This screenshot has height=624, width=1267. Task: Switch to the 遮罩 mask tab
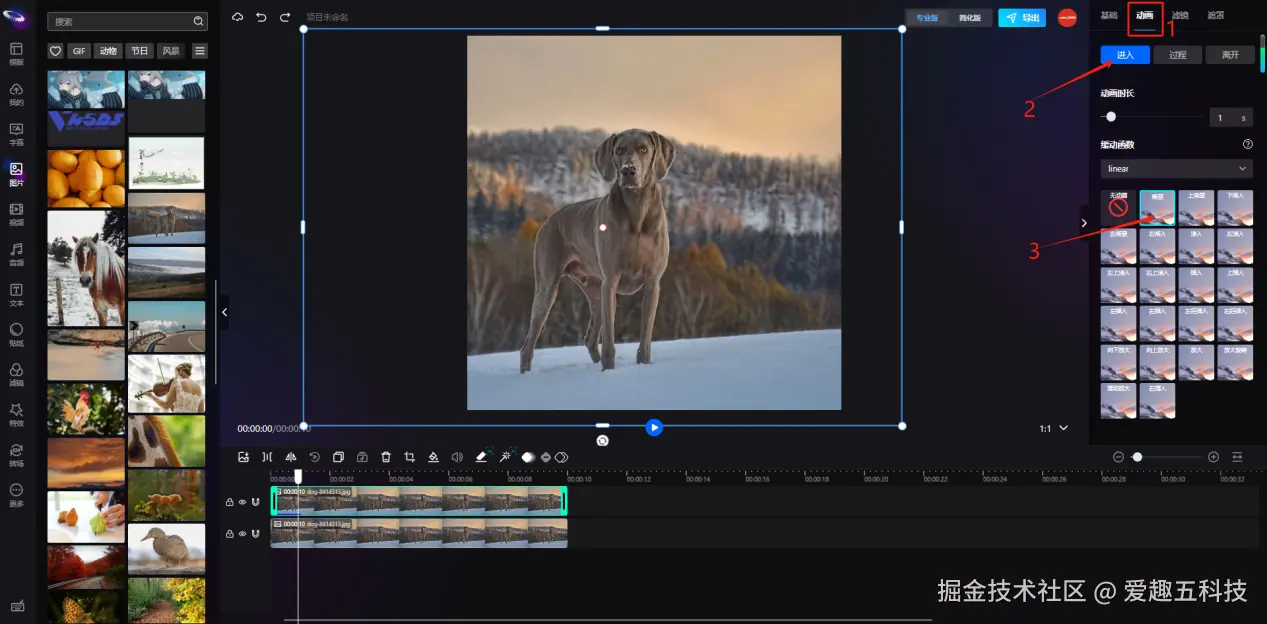click(x=1216, y=15)
